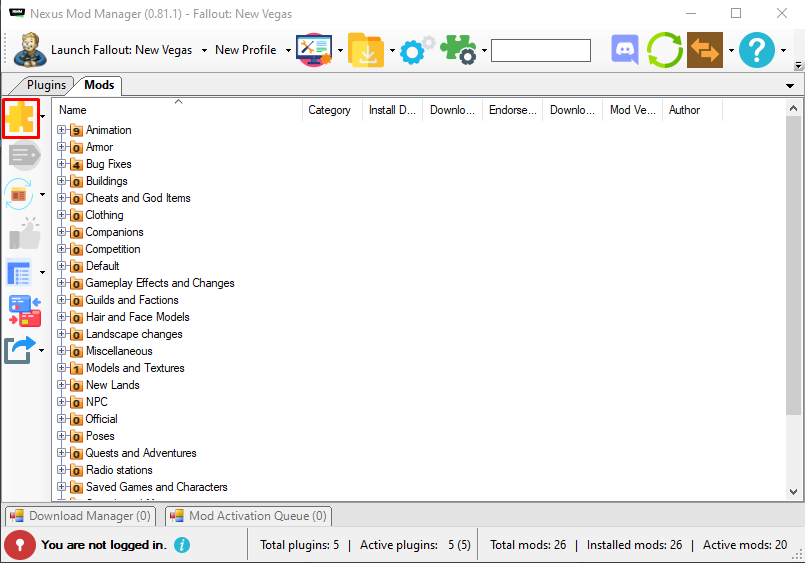Click the scrollbar up arrow
805x563 pixels.
793,108
